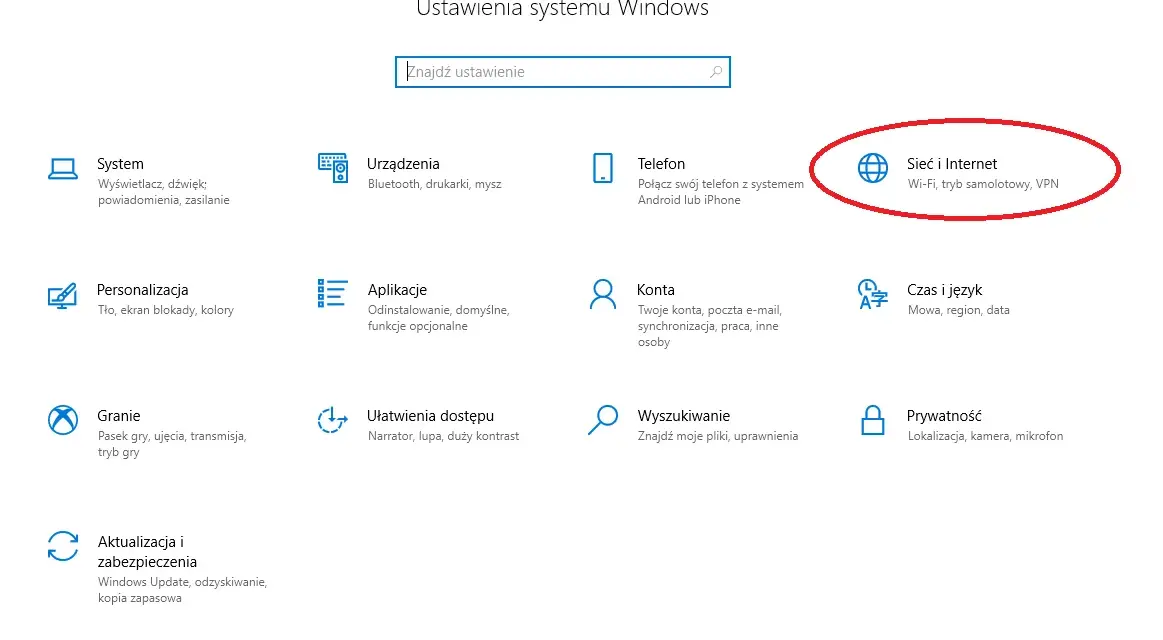1163x640 pixels.
Task: Go to the Aplikacje title
Action: coord(398,290)
